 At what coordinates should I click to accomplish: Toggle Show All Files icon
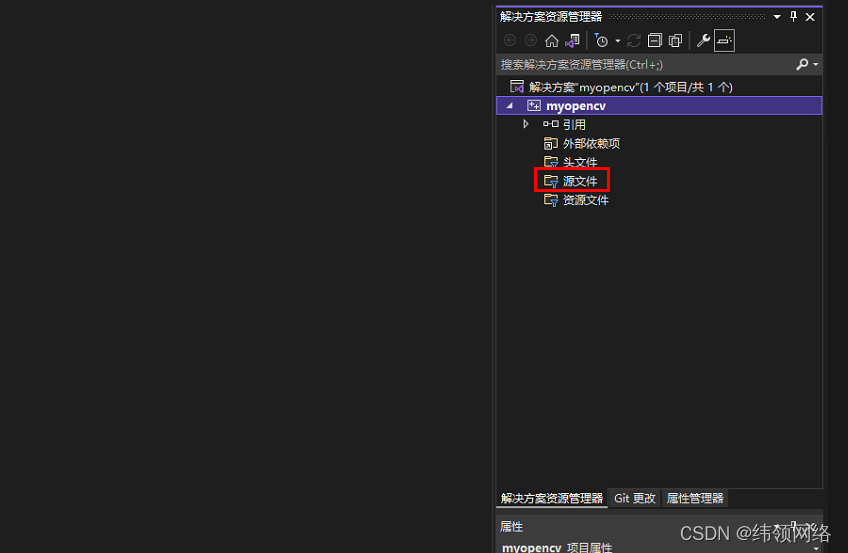click(675, 41)
